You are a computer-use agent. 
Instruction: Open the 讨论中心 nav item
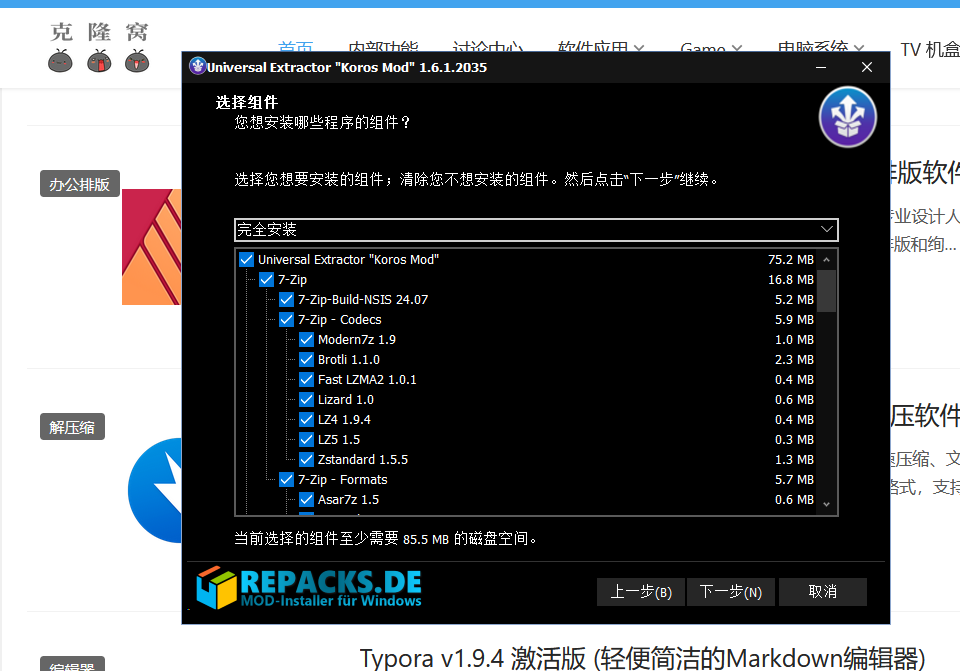(487, 47)
